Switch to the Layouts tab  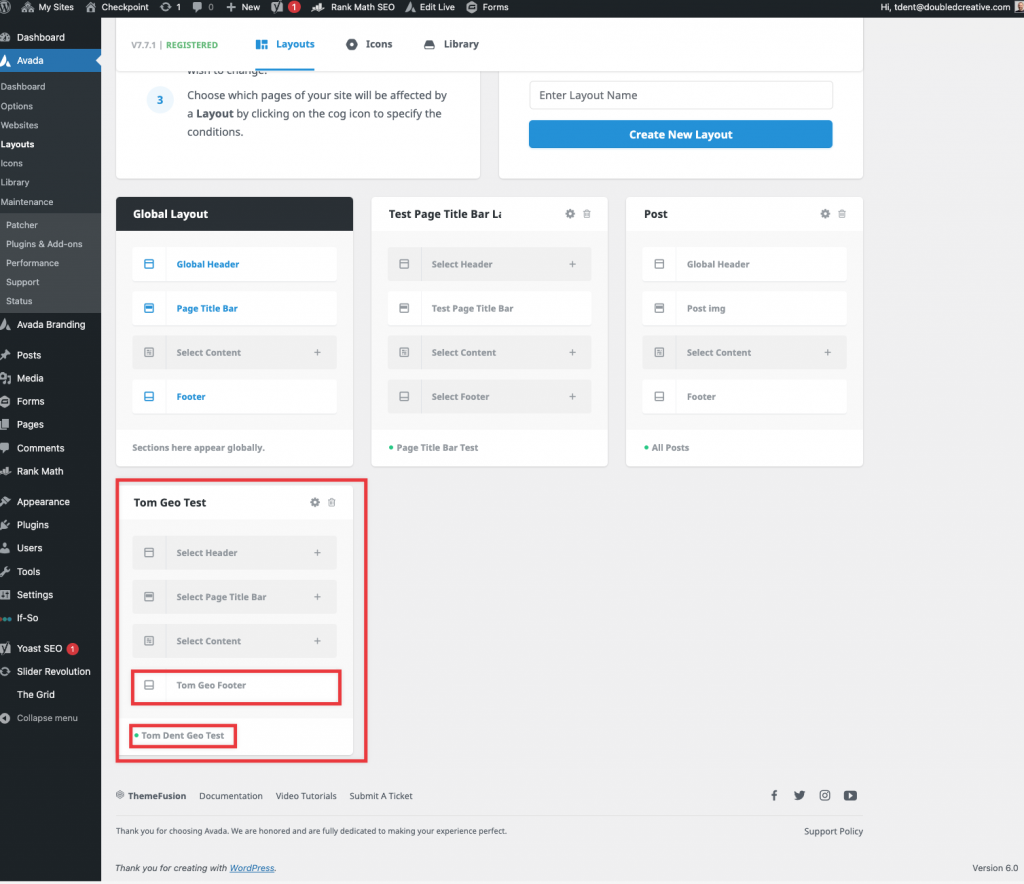tap(285, 44)
